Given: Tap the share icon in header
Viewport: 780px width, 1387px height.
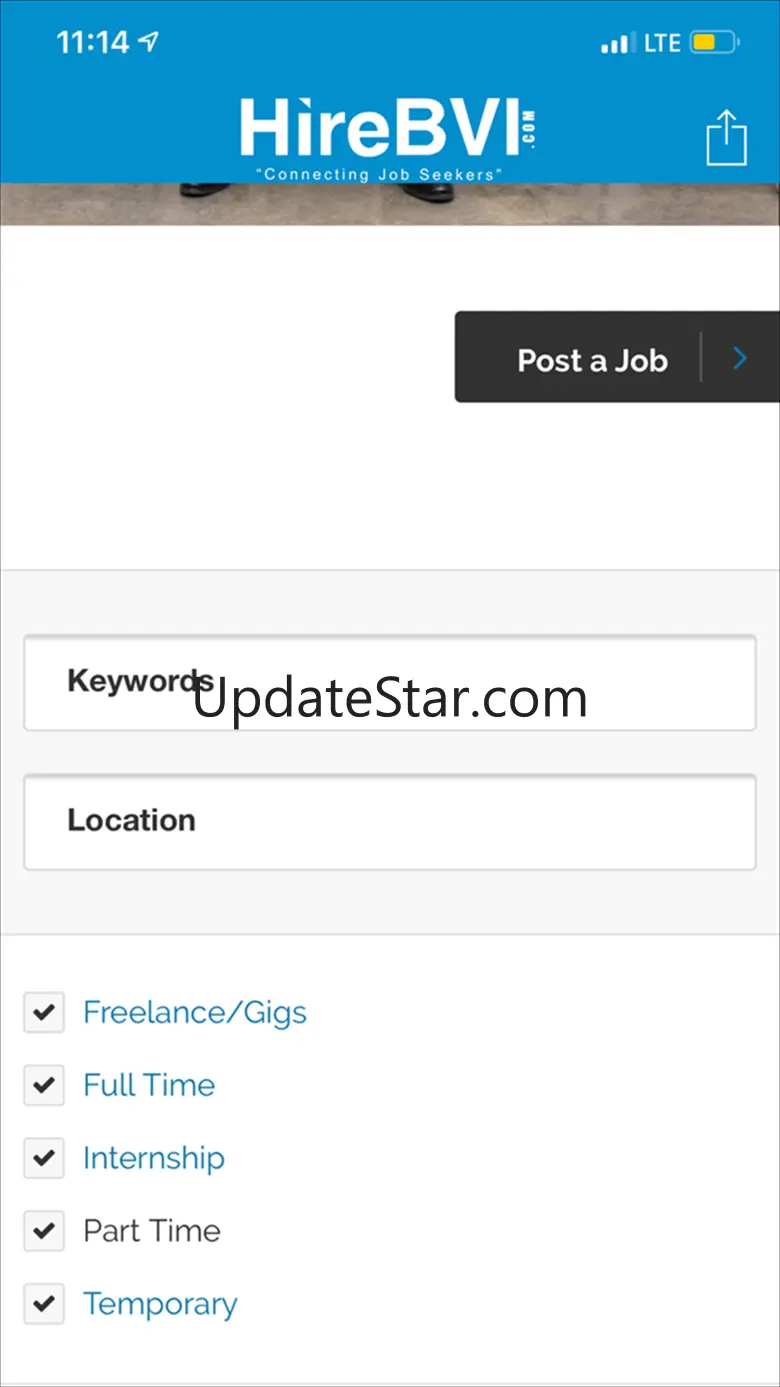Looking at the screenshot, I should point(727,138).
